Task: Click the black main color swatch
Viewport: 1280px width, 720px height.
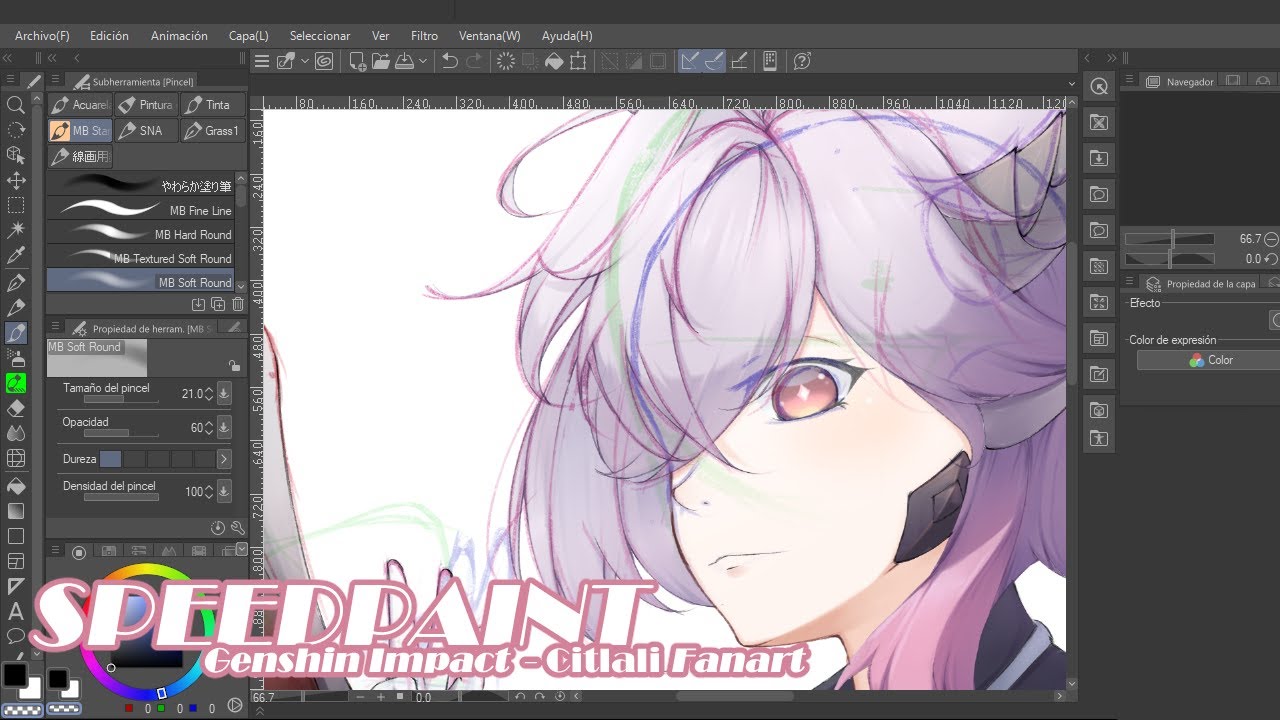Action: click(14, 674)
